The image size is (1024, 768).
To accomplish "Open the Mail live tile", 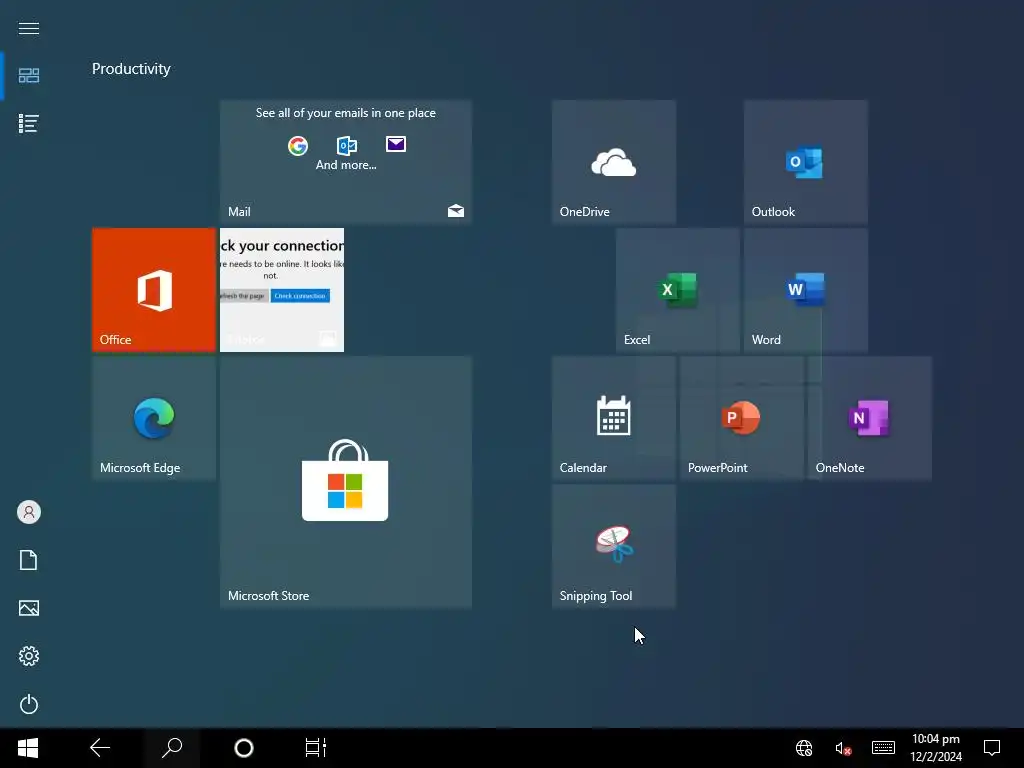I will (x=345, y=161).
